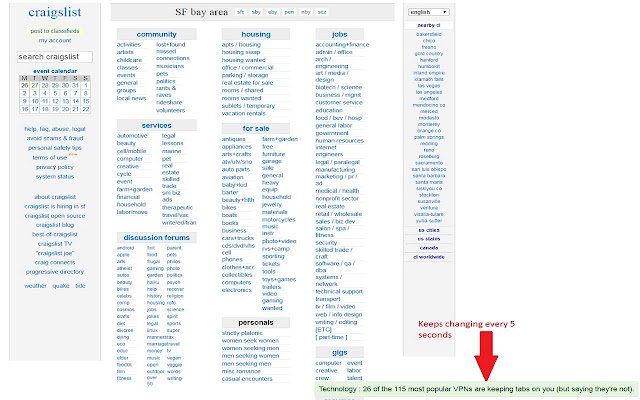The image size is (640, 400).
Task: Open casual encounters personals
Action: pos(247,379)
